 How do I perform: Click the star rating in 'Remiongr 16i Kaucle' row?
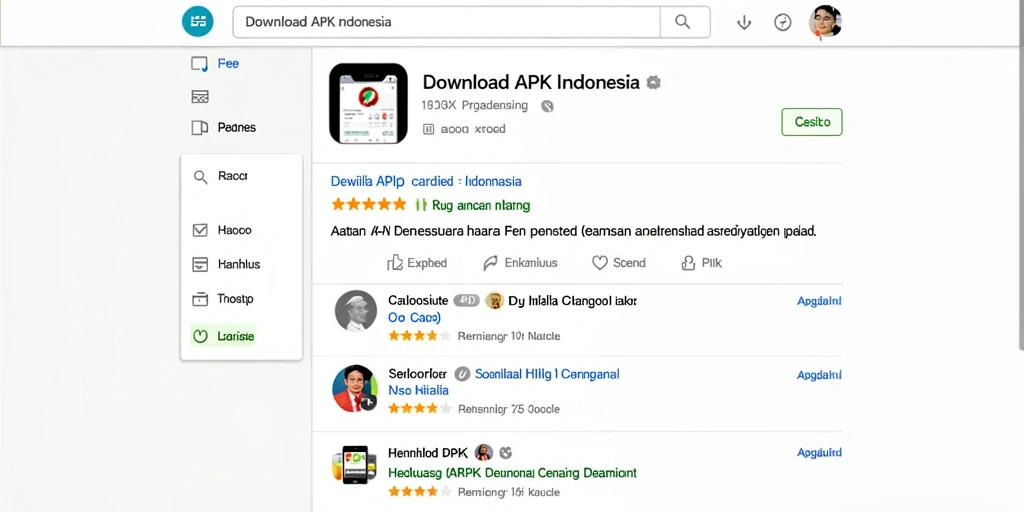(419, 492)
